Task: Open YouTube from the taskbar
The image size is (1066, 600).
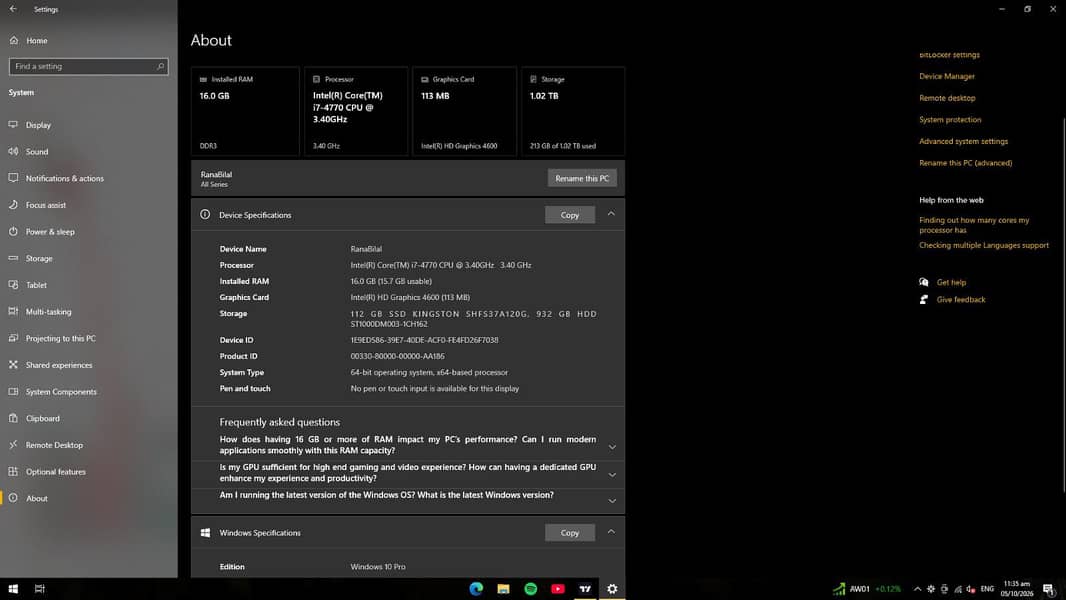Action: 557,589
